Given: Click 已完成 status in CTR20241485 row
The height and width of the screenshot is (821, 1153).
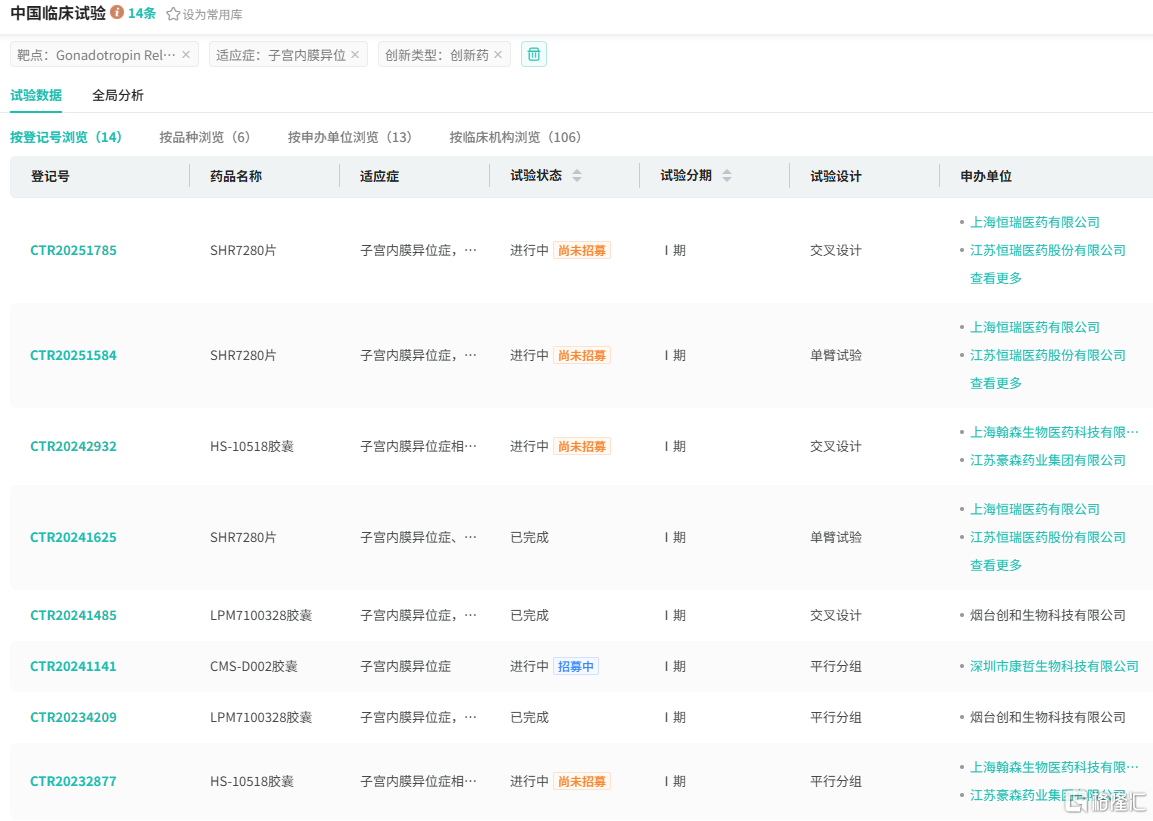Looking at the screenshot, I should coord(529,616).
